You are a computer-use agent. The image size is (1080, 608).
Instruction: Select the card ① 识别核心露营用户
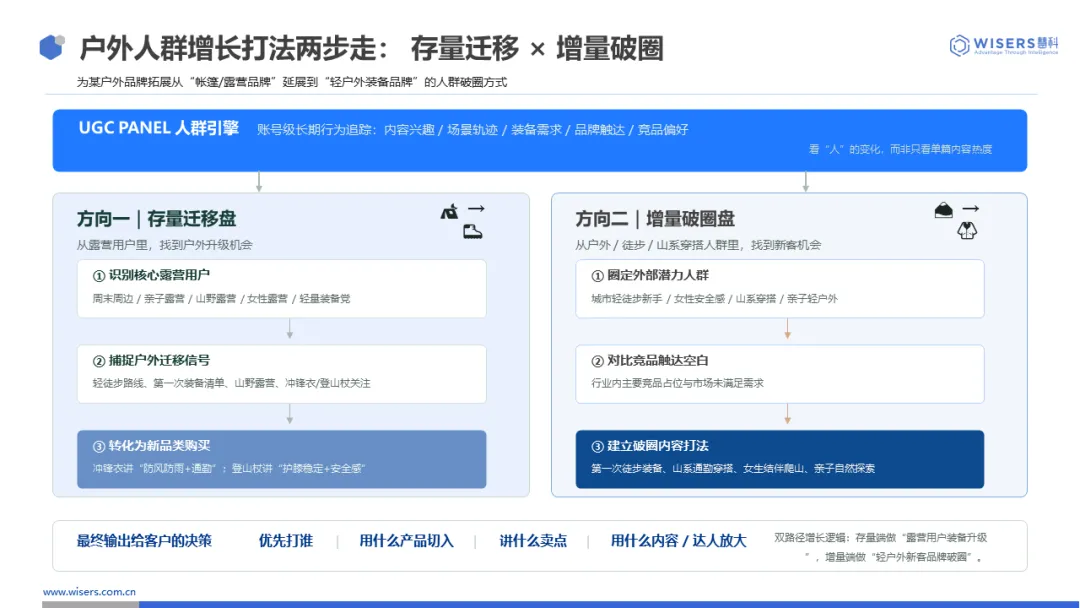click(x=282, y=289)
